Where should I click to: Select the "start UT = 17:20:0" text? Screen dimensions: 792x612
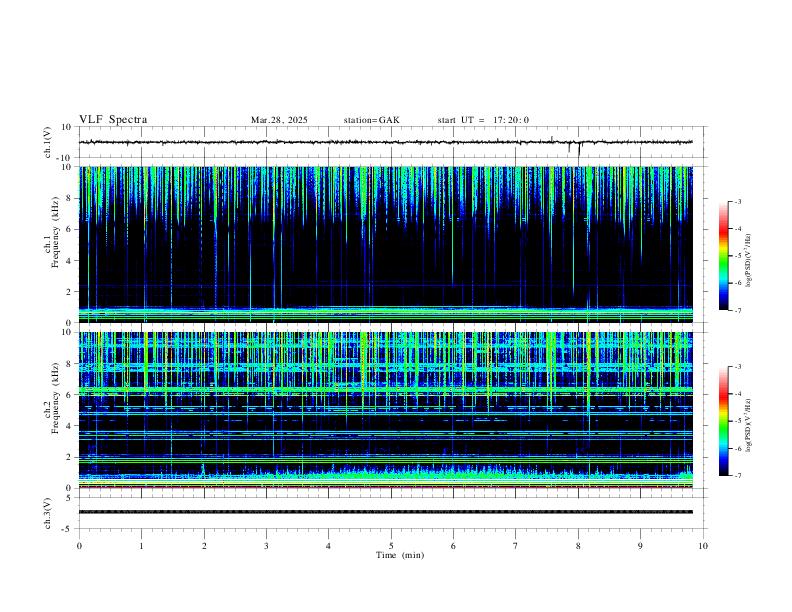[x=483, y=120]
